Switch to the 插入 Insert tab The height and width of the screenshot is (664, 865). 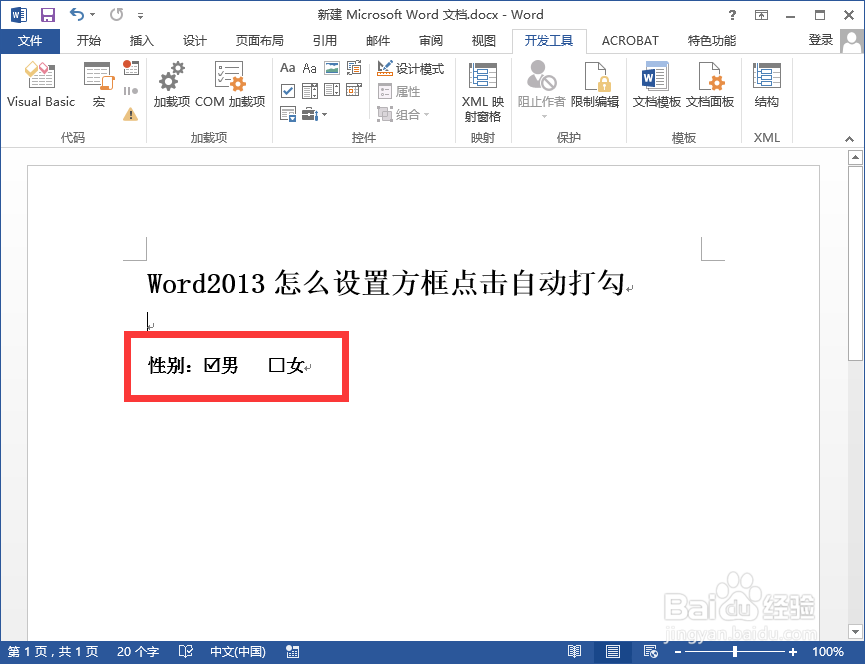tap(141, 41)
